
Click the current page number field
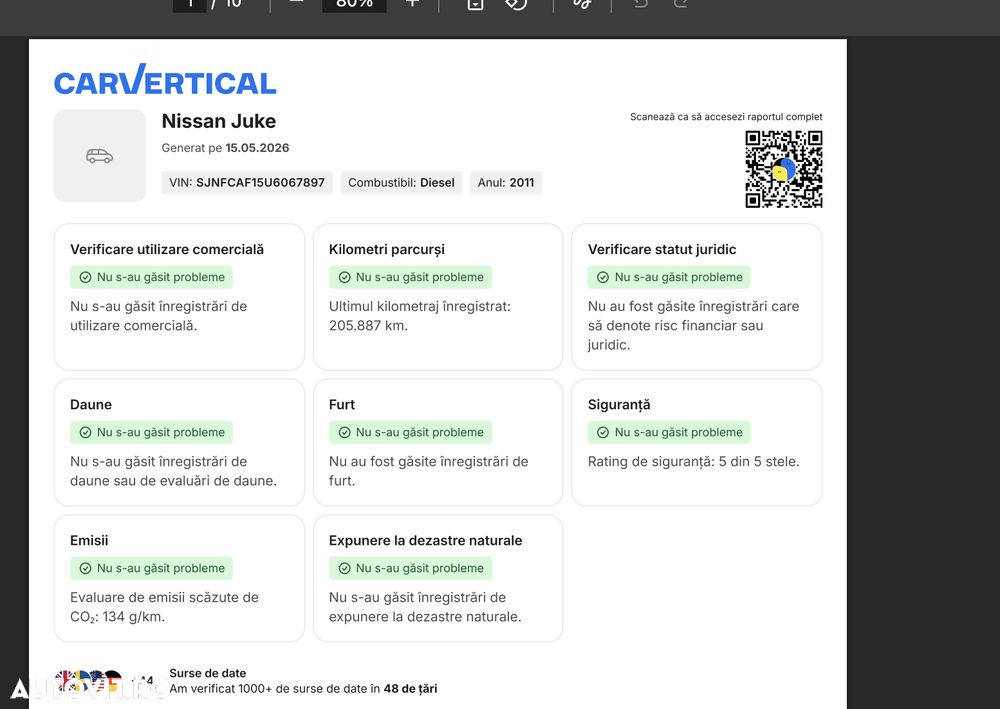point(190,4)
